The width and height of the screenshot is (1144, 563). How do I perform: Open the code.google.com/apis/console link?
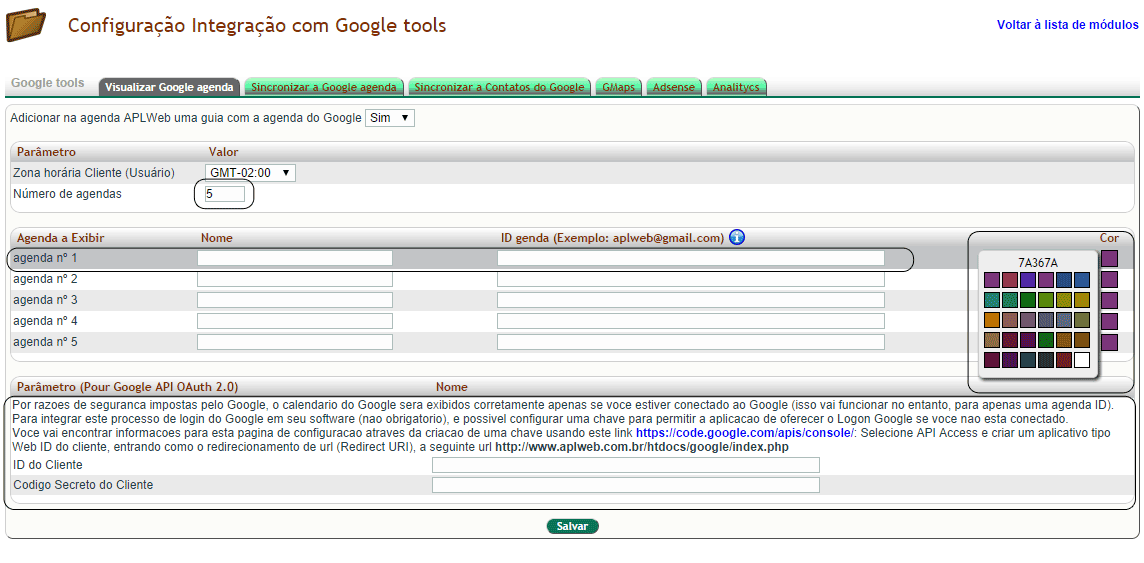pyautogui.click(x=745, y=433)
